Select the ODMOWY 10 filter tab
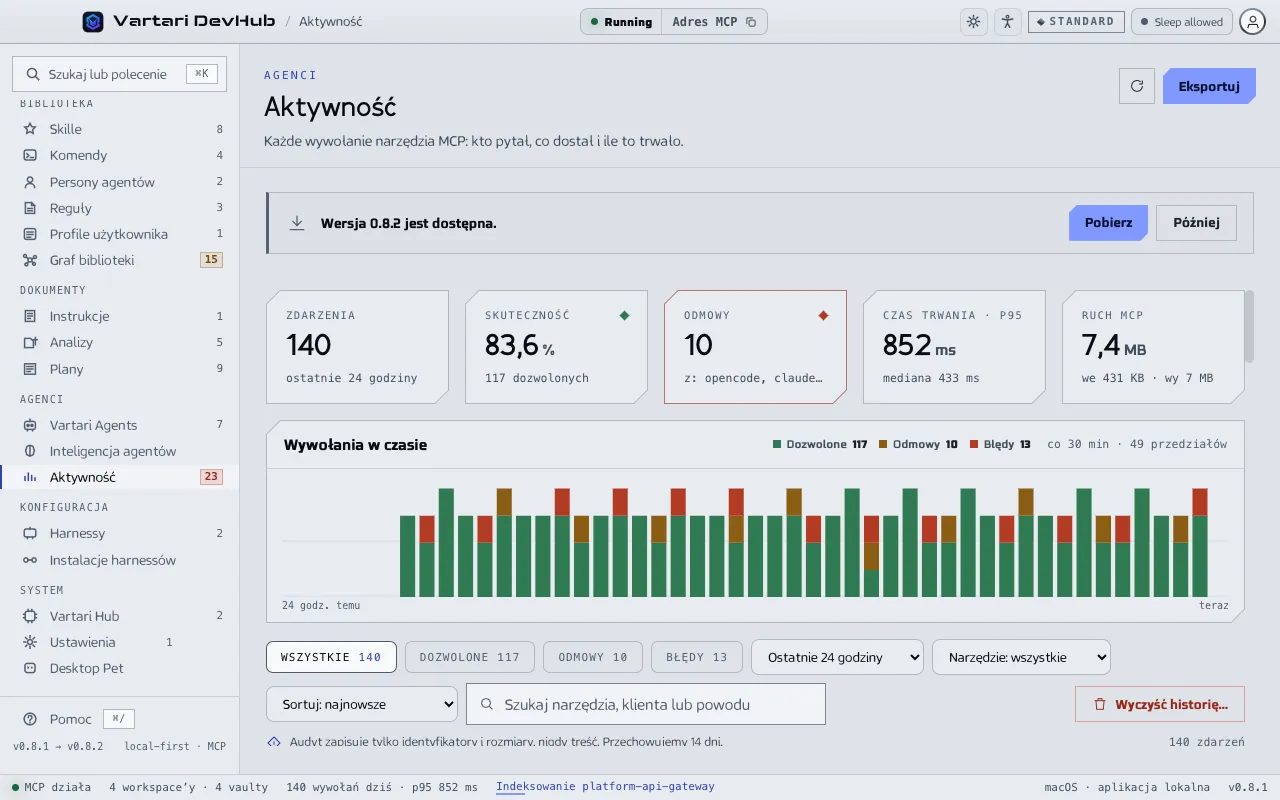This screenshot has width=1280, height=800. 593,657
